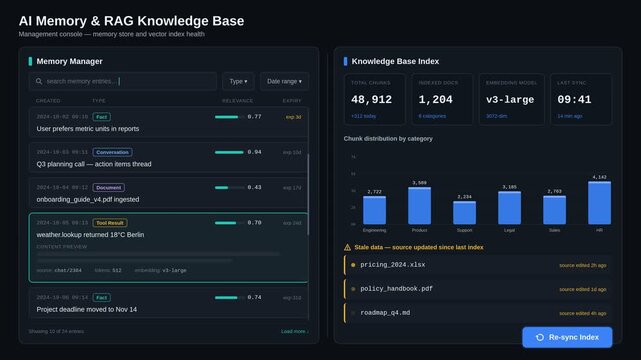Click the Legal bar in the chart
Screen dimensions: 641x360
509,208
